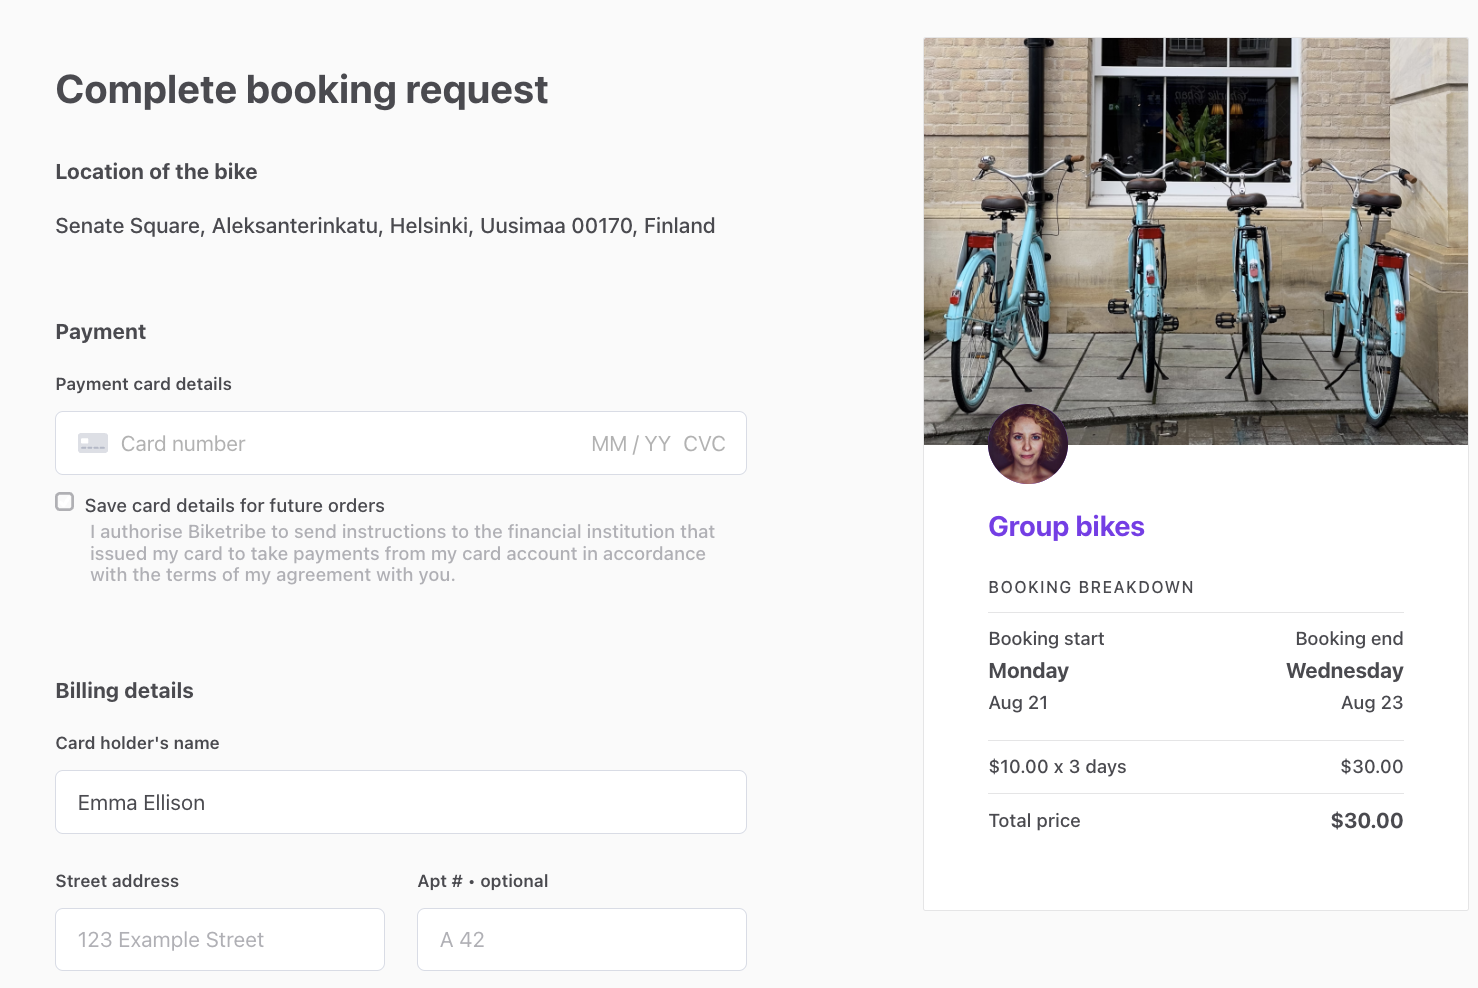Select the $30.00 total price
1478x988 pixels.
coord(1366,820)
